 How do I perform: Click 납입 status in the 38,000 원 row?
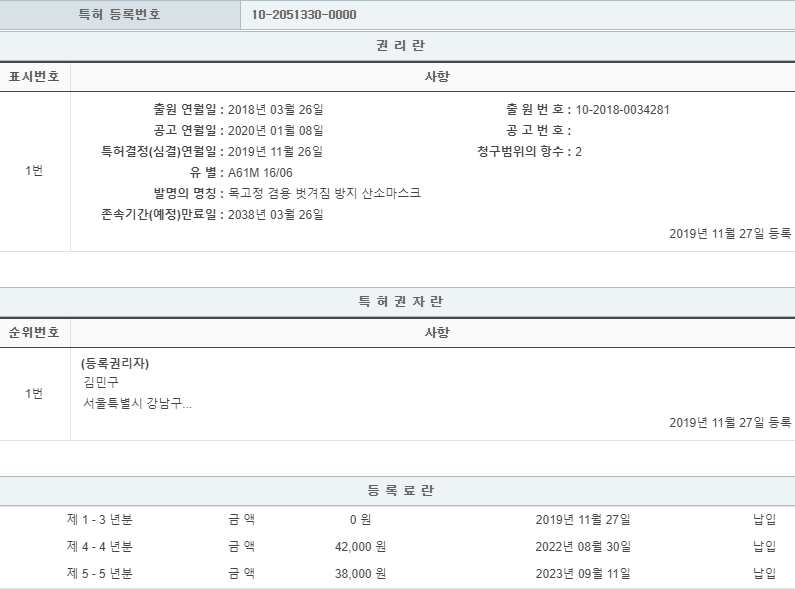point(765,573)
